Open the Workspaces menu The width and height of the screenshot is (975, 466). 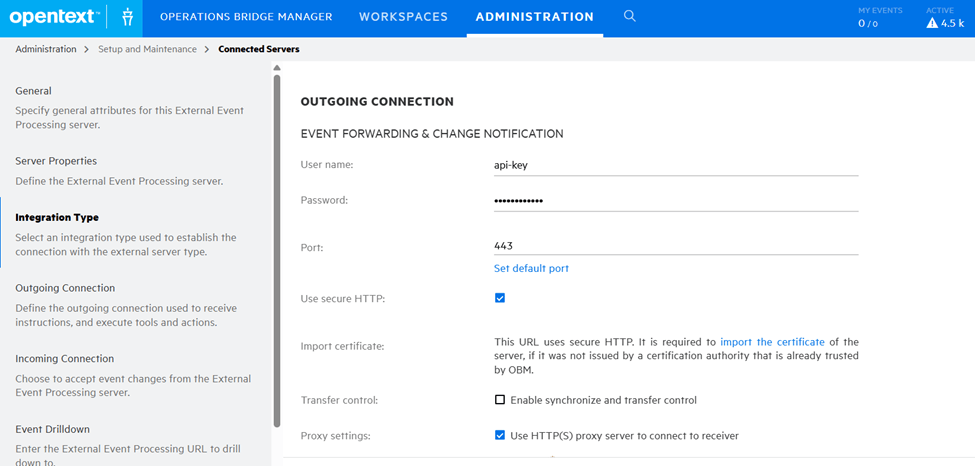pos(403,17)
